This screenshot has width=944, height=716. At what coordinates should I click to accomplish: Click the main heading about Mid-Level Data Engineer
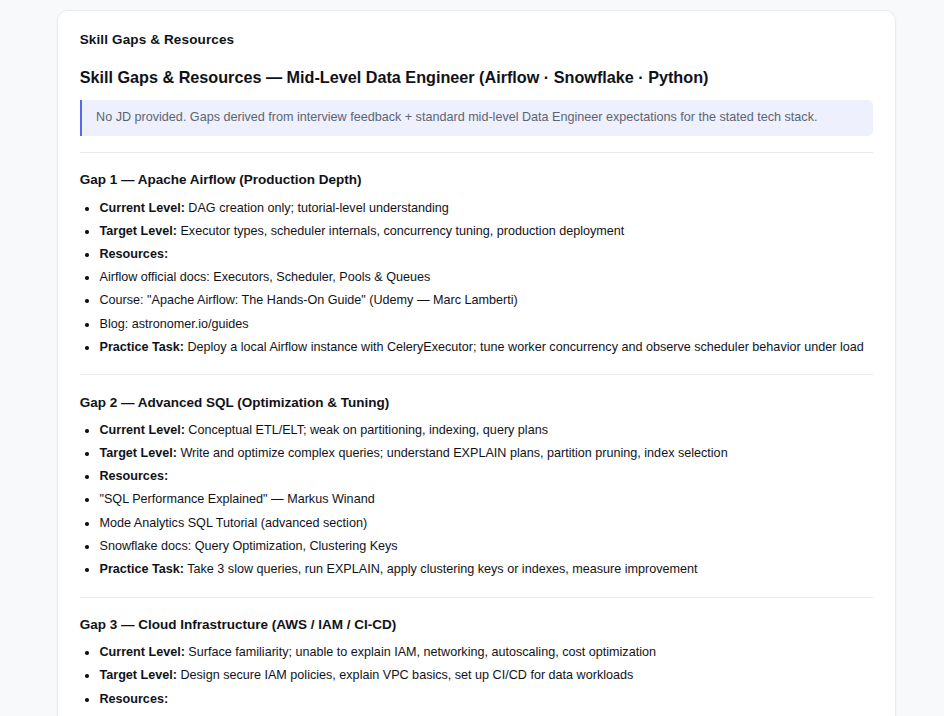pos(394,78)
